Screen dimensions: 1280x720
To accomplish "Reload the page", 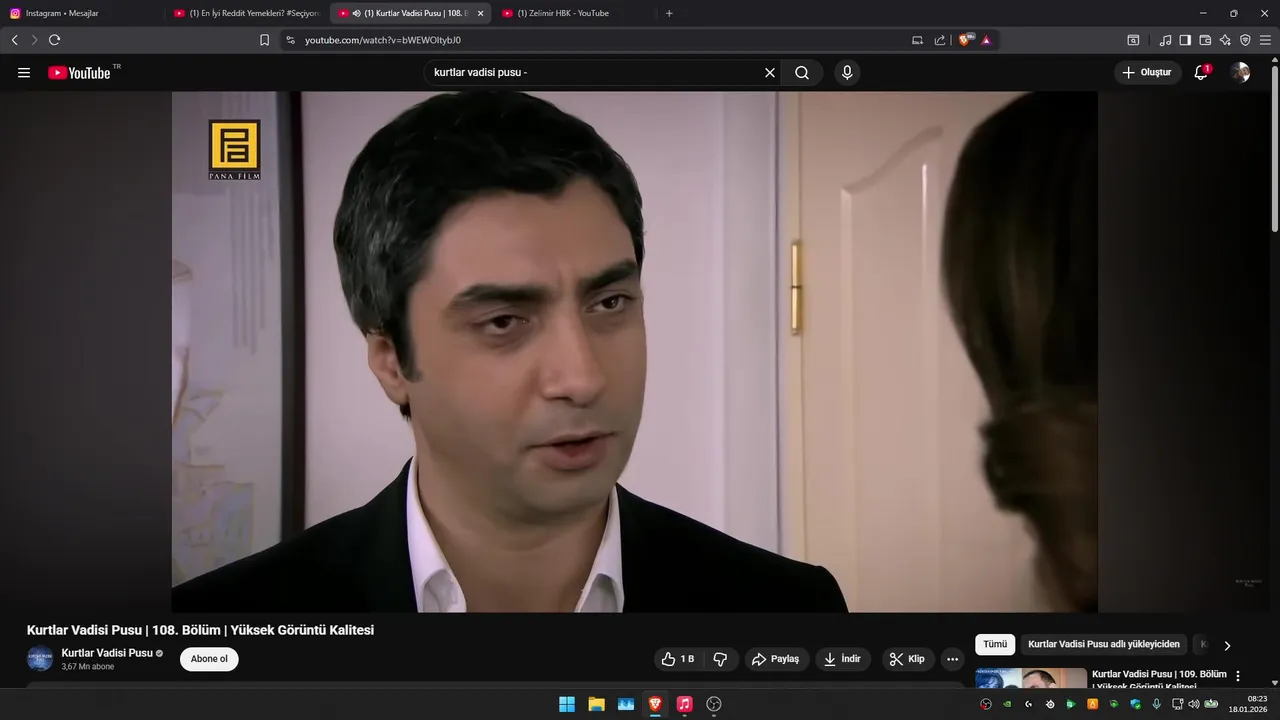I will [x=54, y=40].
